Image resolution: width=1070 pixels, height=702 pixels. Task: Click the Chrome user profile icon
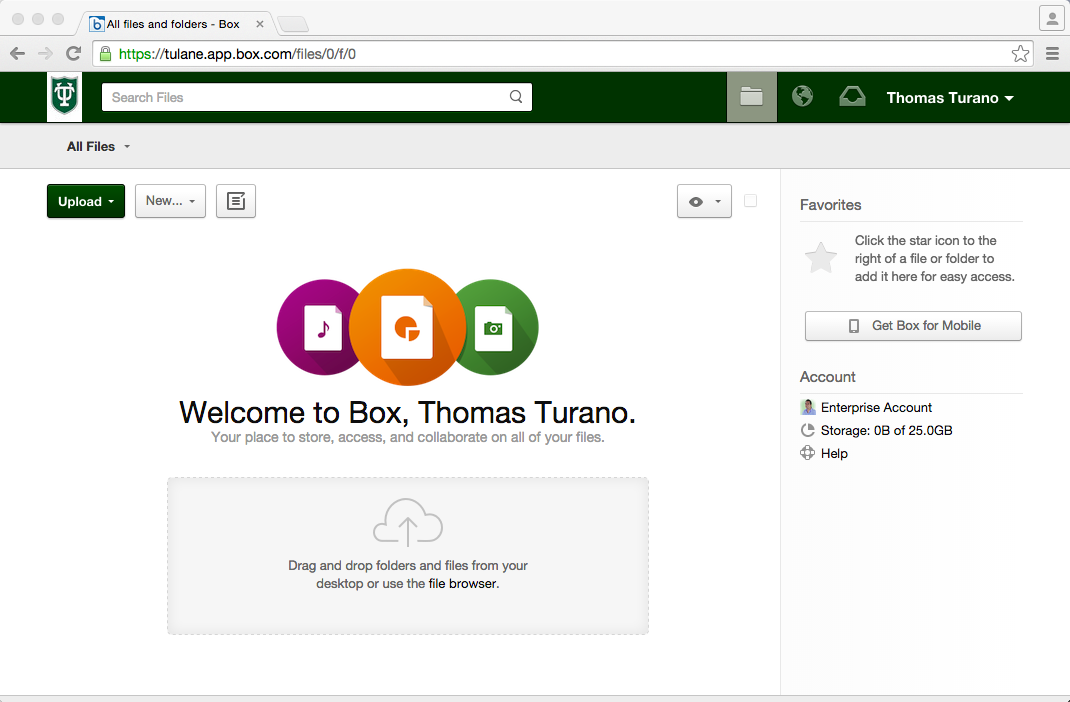(x=1052, y=18)
